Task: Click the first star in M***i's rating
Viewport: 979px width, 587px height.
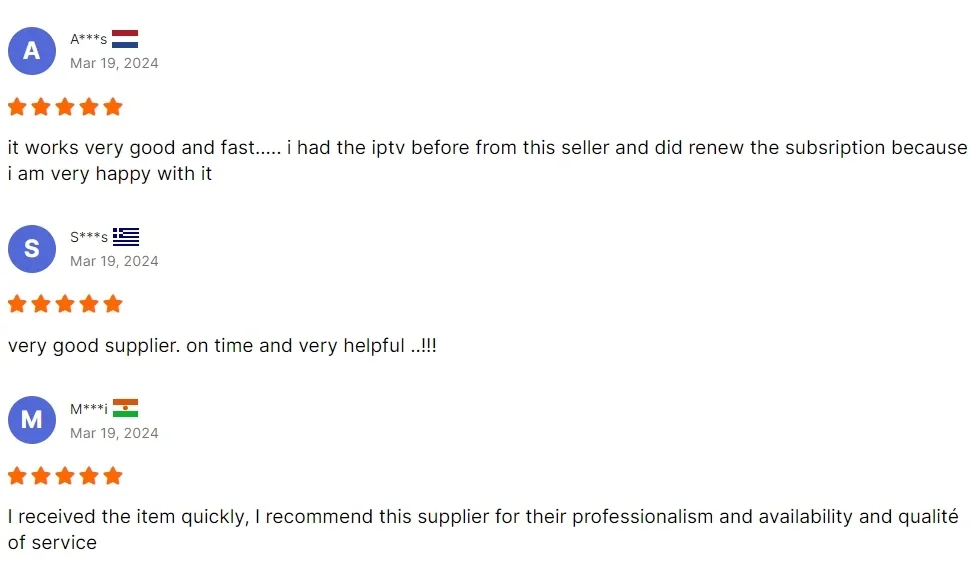Action: pos(17,476)
